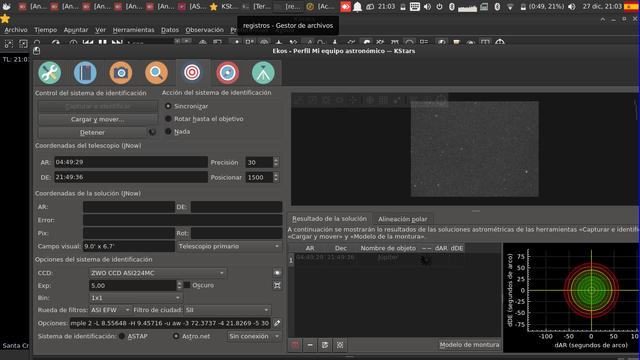Click the wifi icon in system panel
The image size is (640, 360).
pos(510,7)
